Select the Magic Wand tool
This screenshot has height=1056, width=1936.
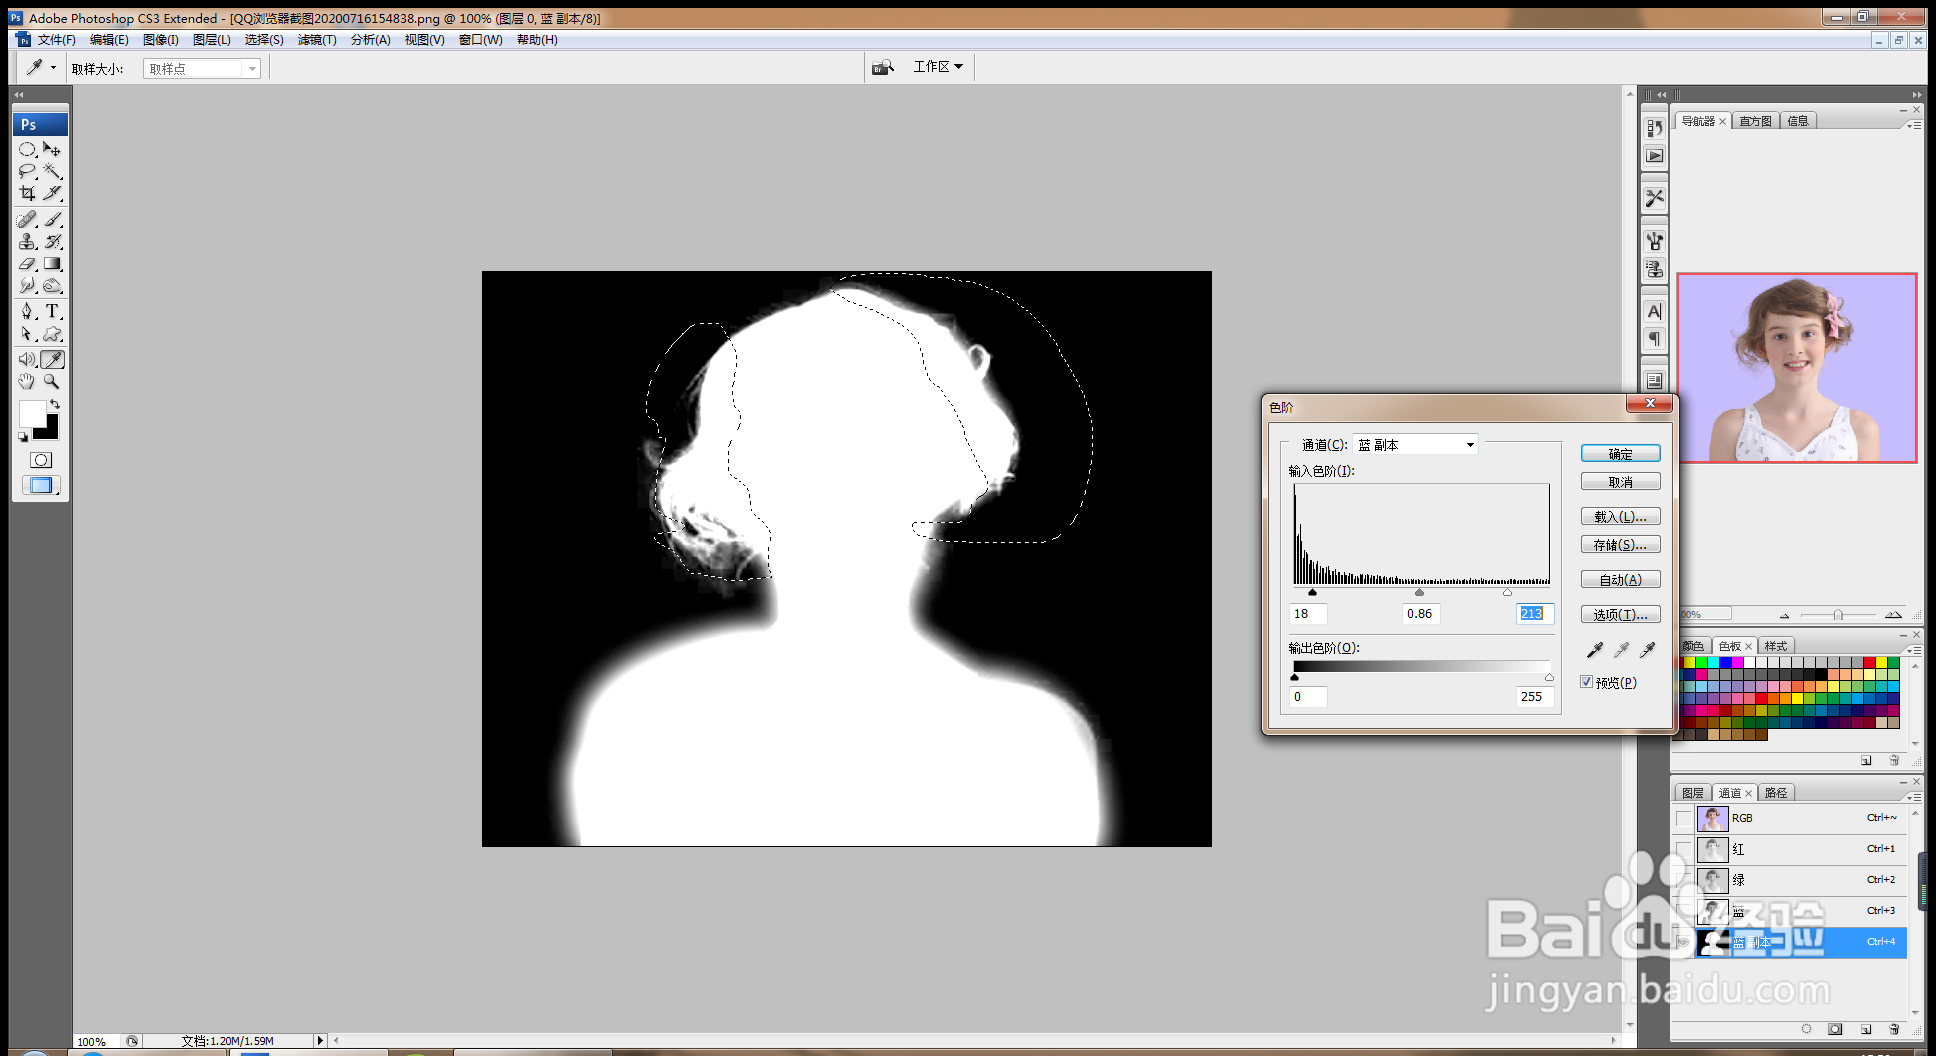pyautogui.click(x=53, y=171)
